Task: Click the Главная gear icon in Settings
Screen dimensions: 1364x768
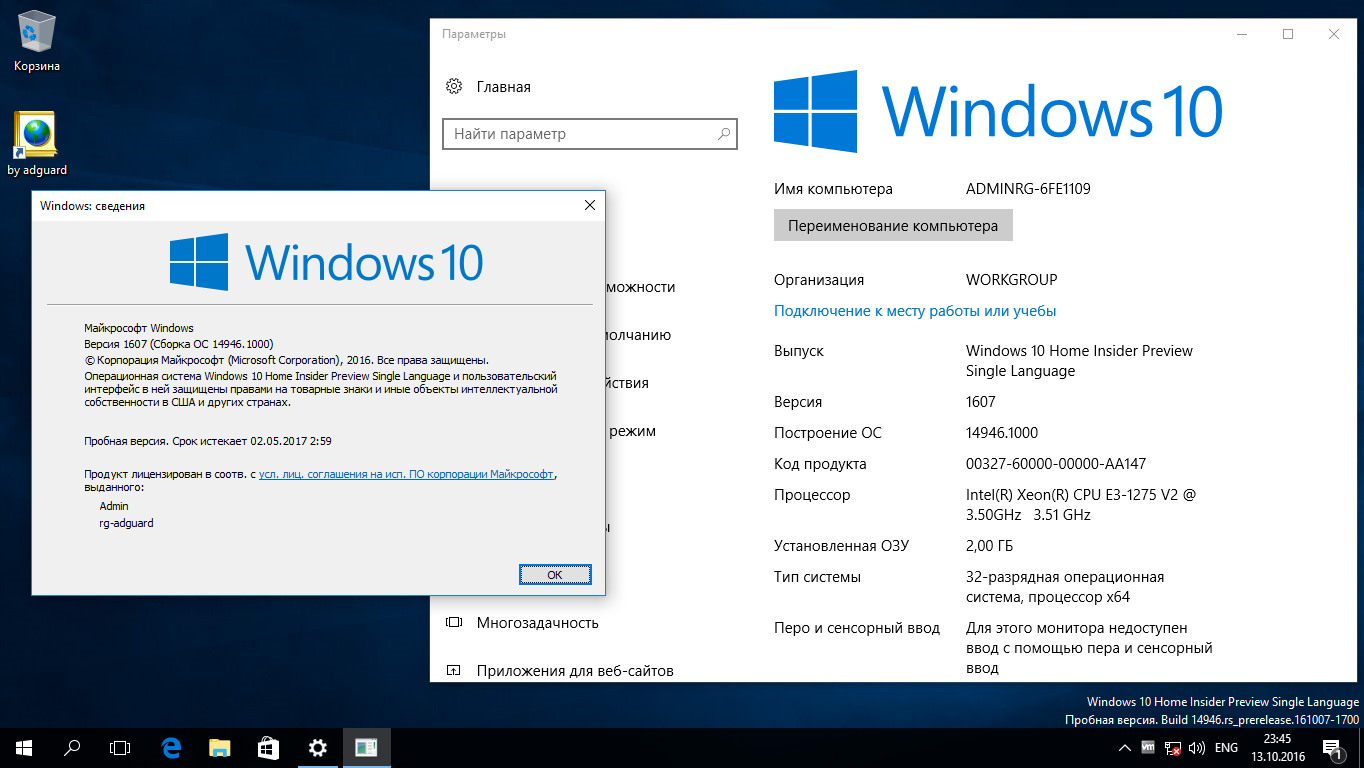Action: tap(454, 86)
